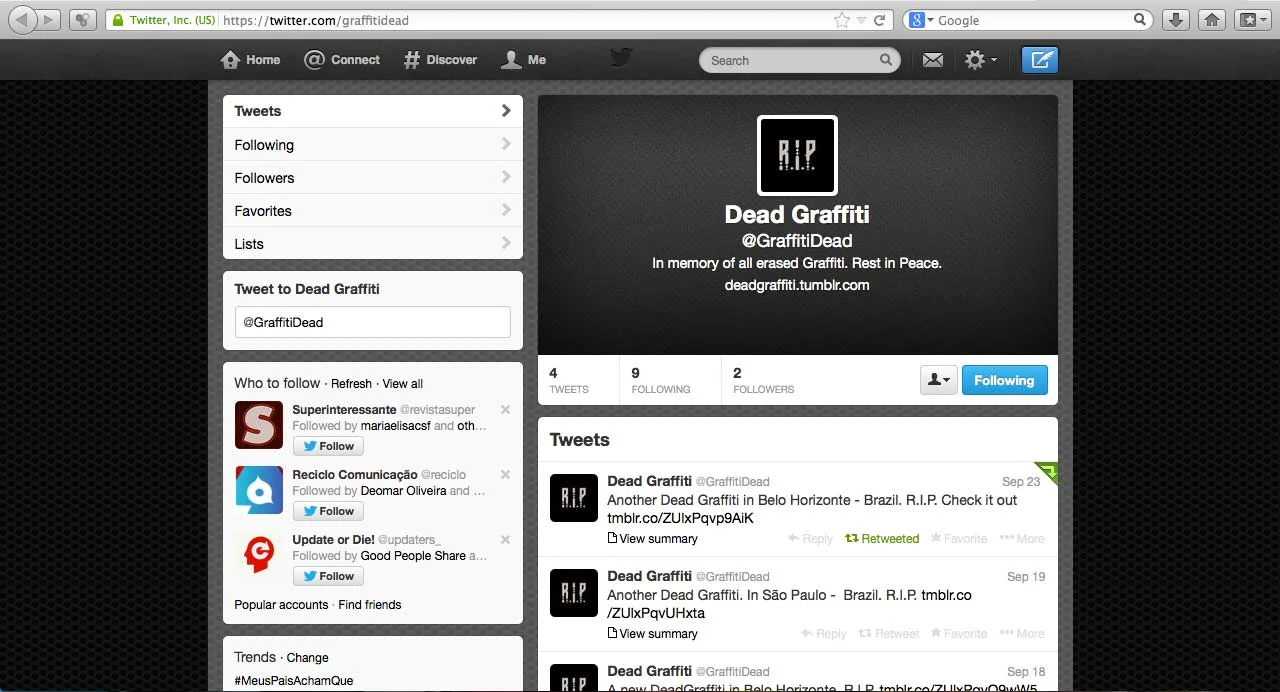Select Favorites in the profile sidebar
Screen dimensions: 1280x692
click(373, 211)
